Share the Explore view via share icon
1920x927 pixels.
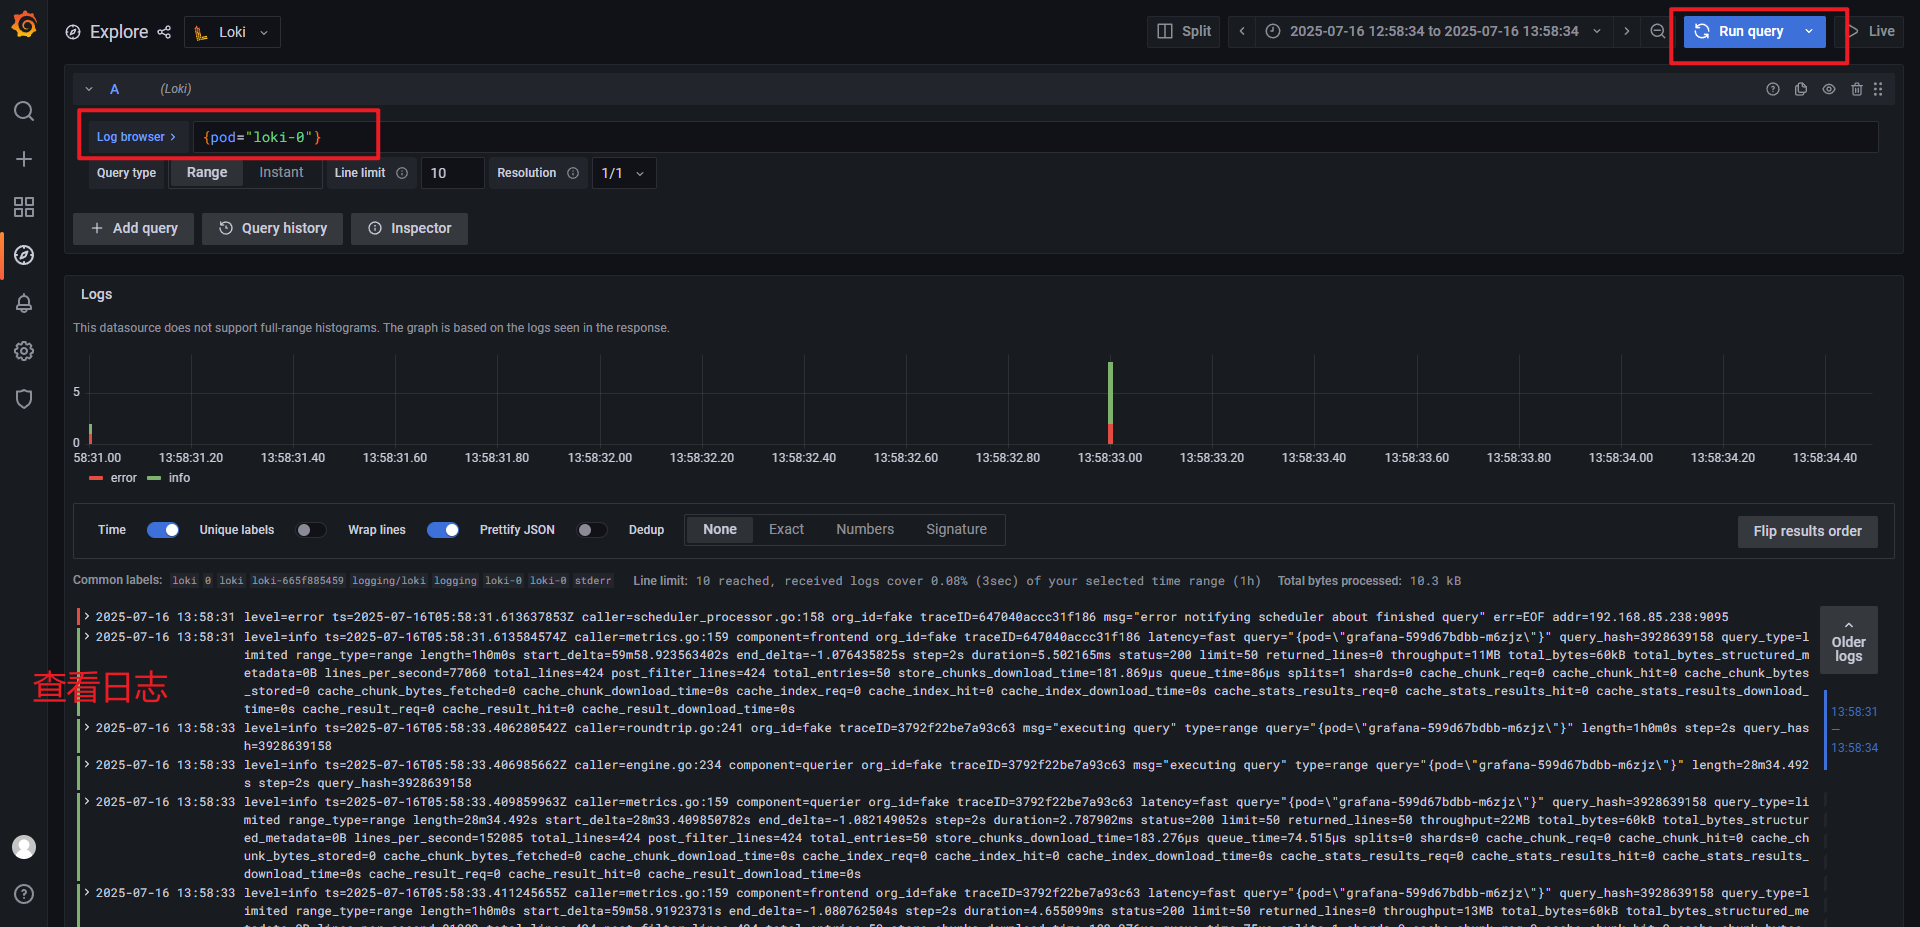coord(164,32)
